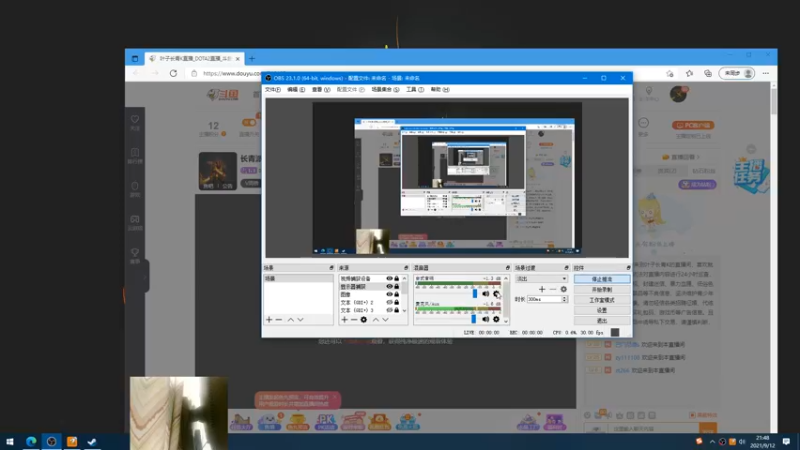Screen dimensions: 800x450
Task: Open transition properties gear icon
Action: tap(564, 289)
